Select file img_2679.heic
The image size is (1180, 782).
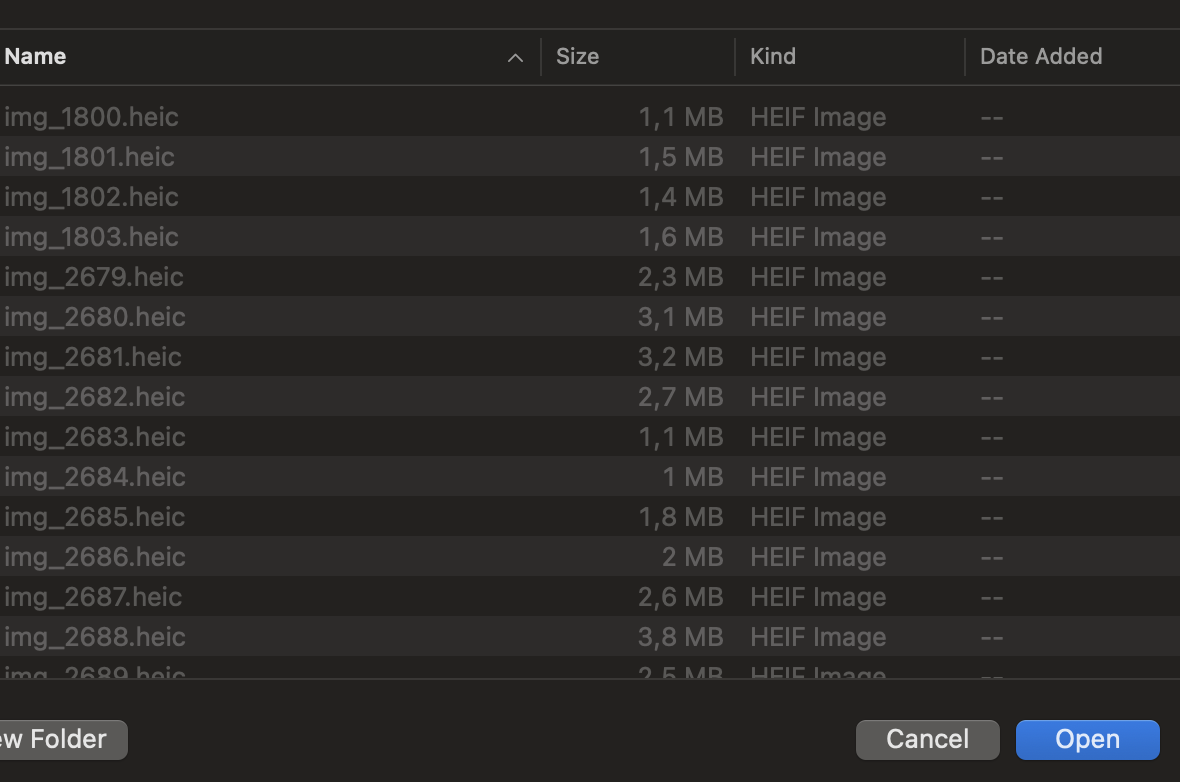coord(94,277)
